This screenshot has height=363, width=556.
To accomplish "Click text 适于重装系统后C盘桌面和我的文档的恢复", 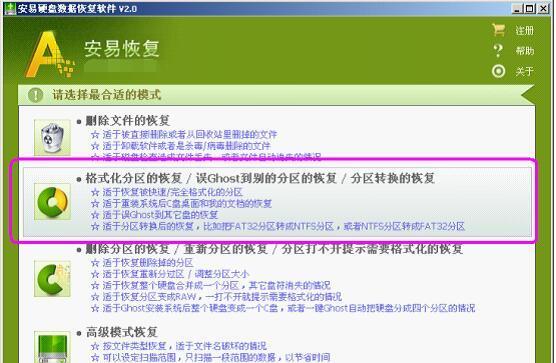I will coord(188,203).
